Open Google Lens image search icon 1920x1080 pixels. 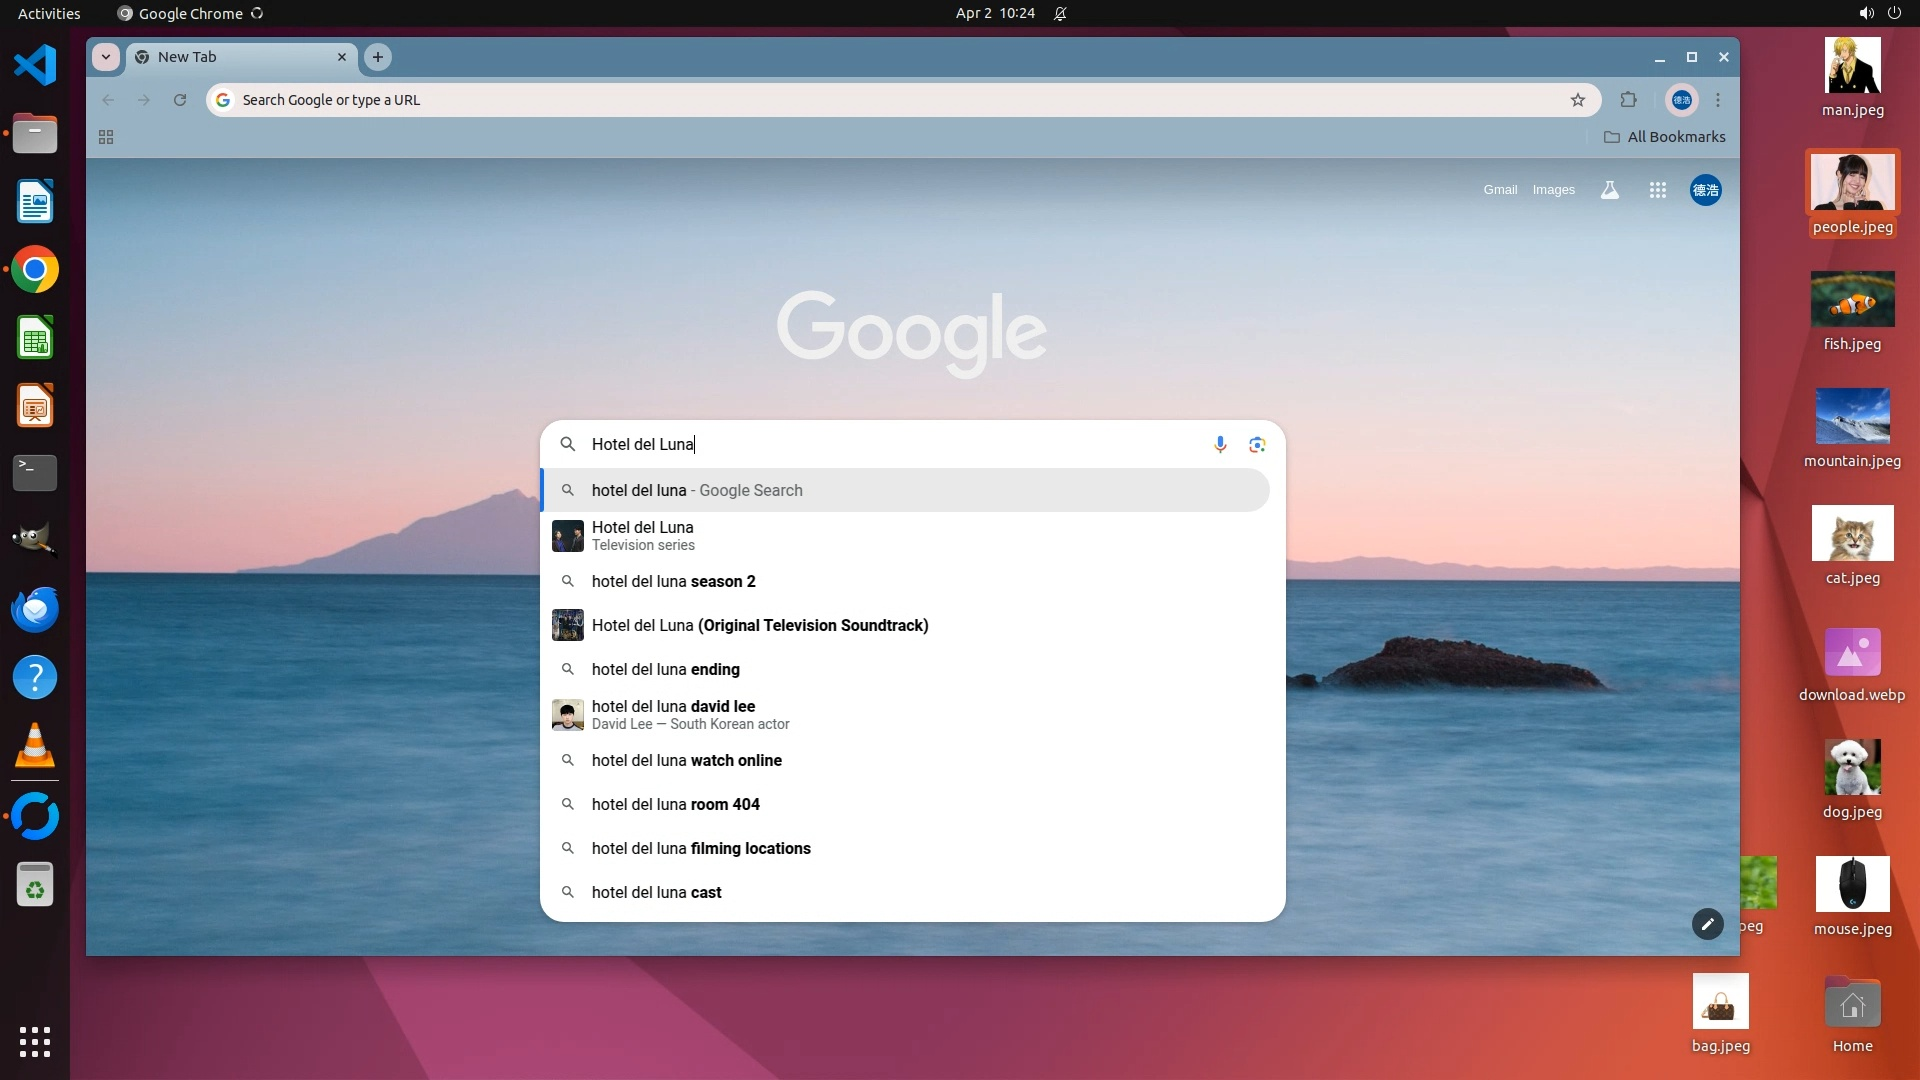(x=1257, y=444)
